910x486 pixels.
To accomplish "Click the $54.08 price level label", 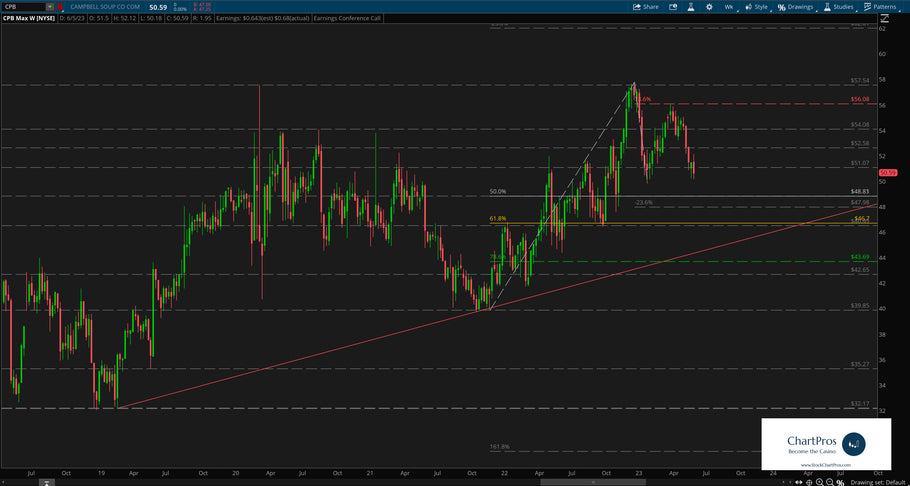I will tap(860, 124).
